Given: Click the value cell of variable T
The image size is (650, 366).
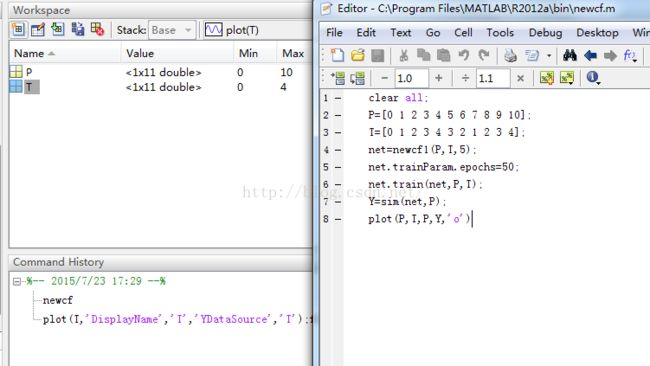Looking at the screenshot, I should pyautogui.click(x=163, y=87).
